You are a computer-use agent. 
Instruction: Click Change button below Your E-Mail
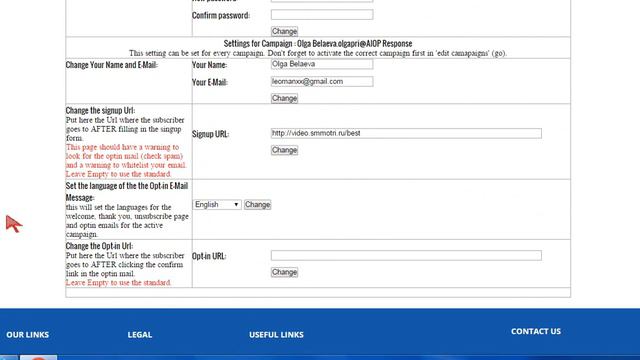(x=284, y=98)
